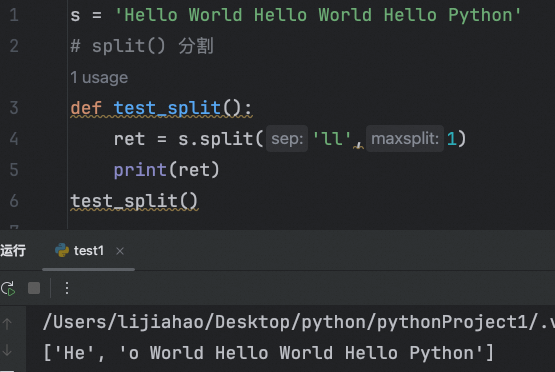Click the interpreter path in console output
Viewport: 555px width, 372px height.
298,322
